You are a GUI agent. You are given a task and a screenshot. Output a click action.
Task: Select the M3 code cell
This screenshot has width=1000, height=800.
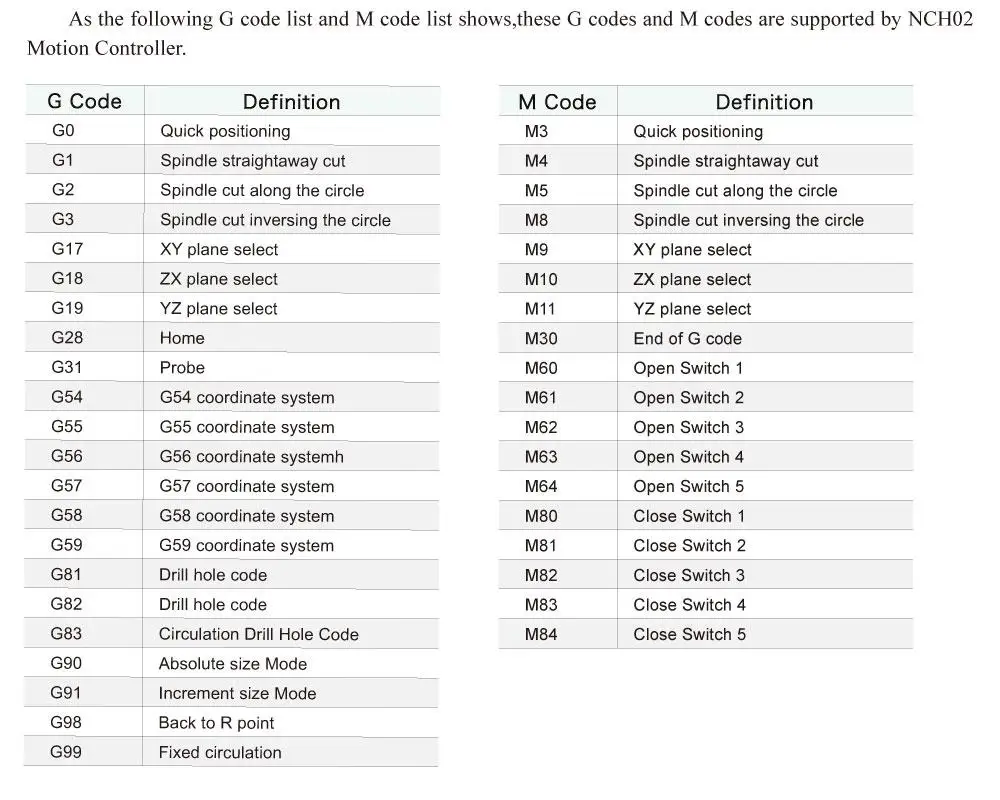(x=557, y=131)
